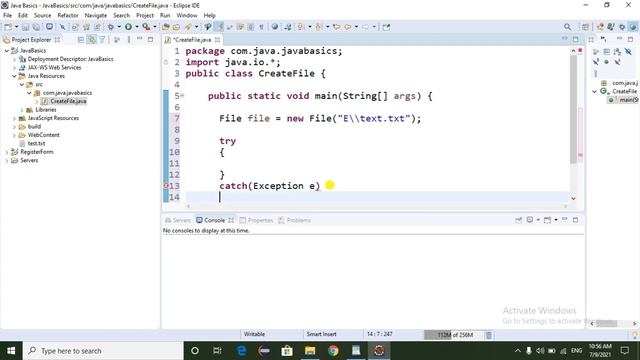640x360 pixels.
Task: Click the error marker on line 13
Action: tap(166, 186)
